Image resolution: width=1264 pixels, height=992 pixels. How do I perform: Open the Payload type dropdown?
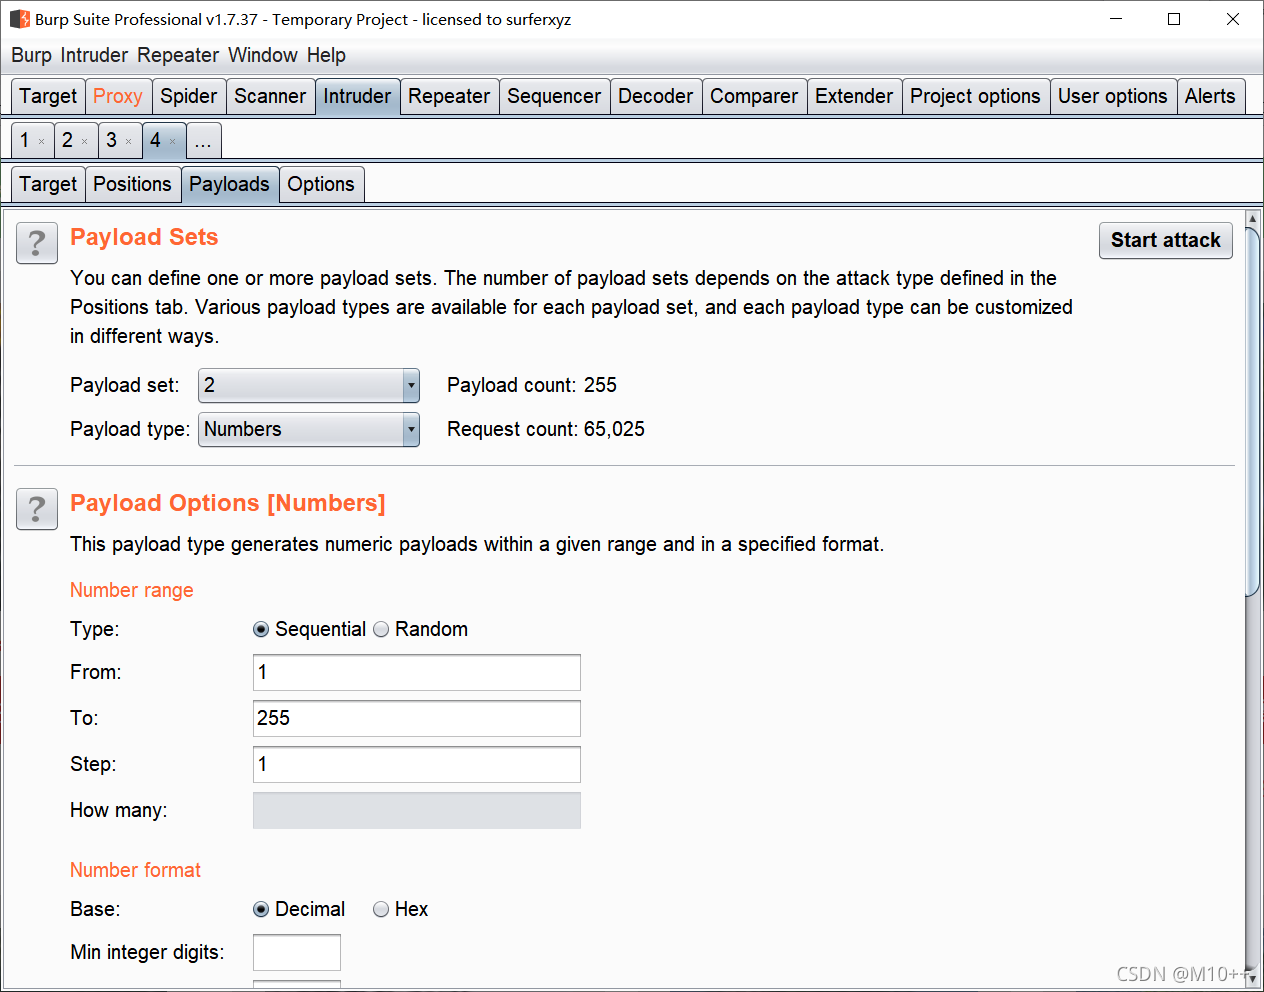tap(309, 429)
